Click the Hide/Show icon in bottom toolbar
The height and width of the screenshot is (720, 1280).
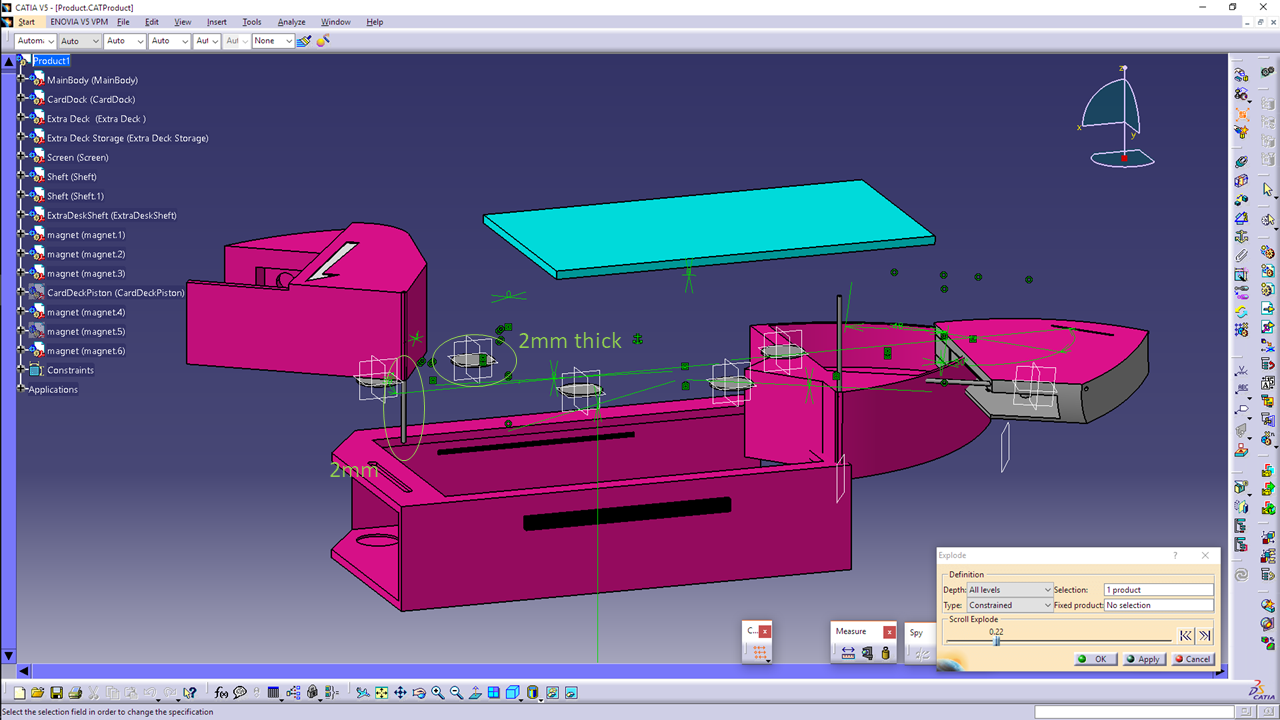(551, 692)
